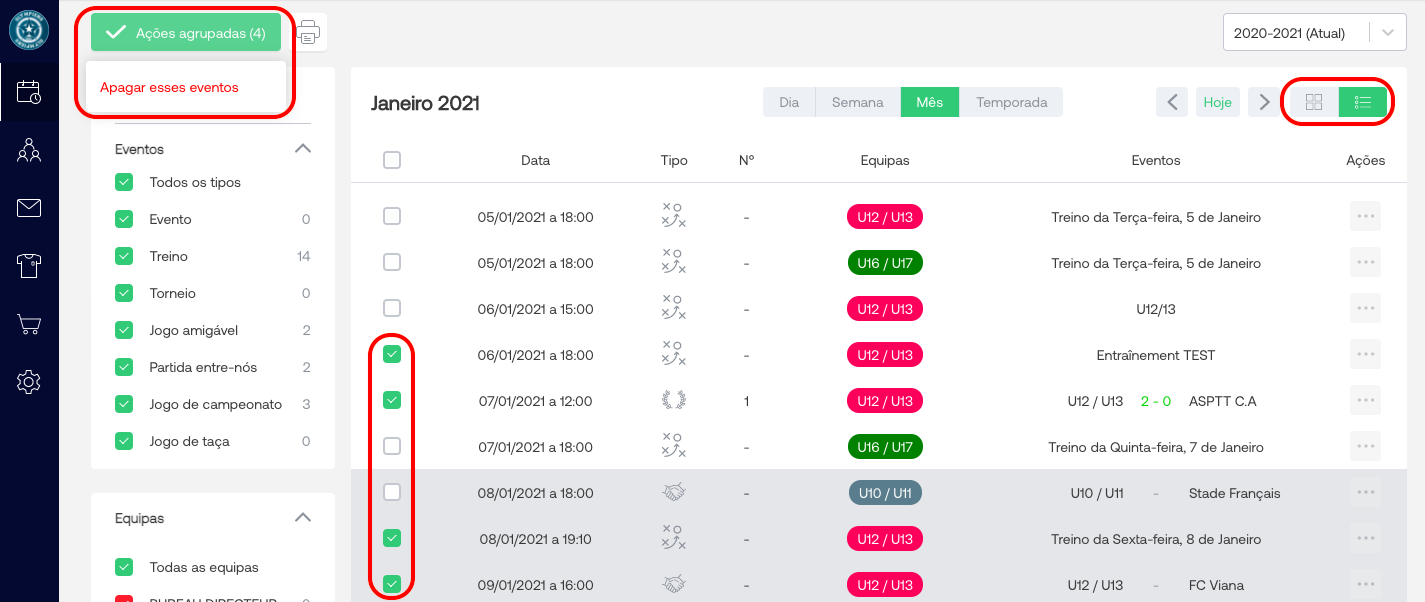Click the green U16 / U17 team badge
Viewport: 1425px width, 602px height.
pos(884,263)
